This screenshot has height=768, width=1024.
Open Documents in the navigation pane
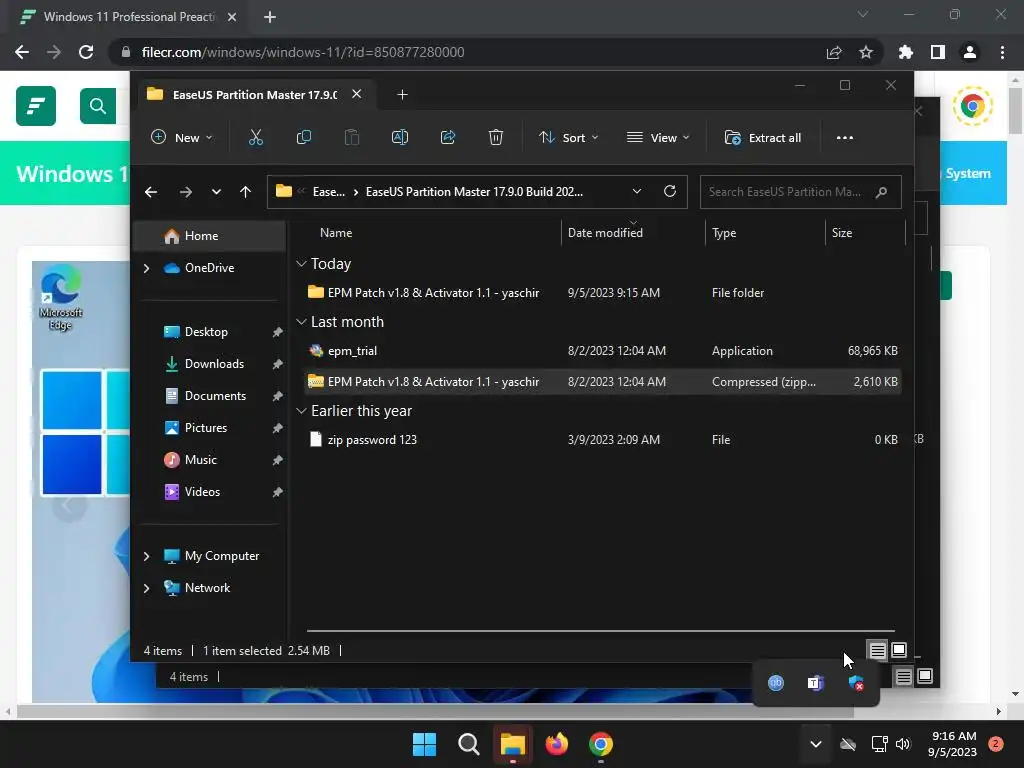pos(215,396)
